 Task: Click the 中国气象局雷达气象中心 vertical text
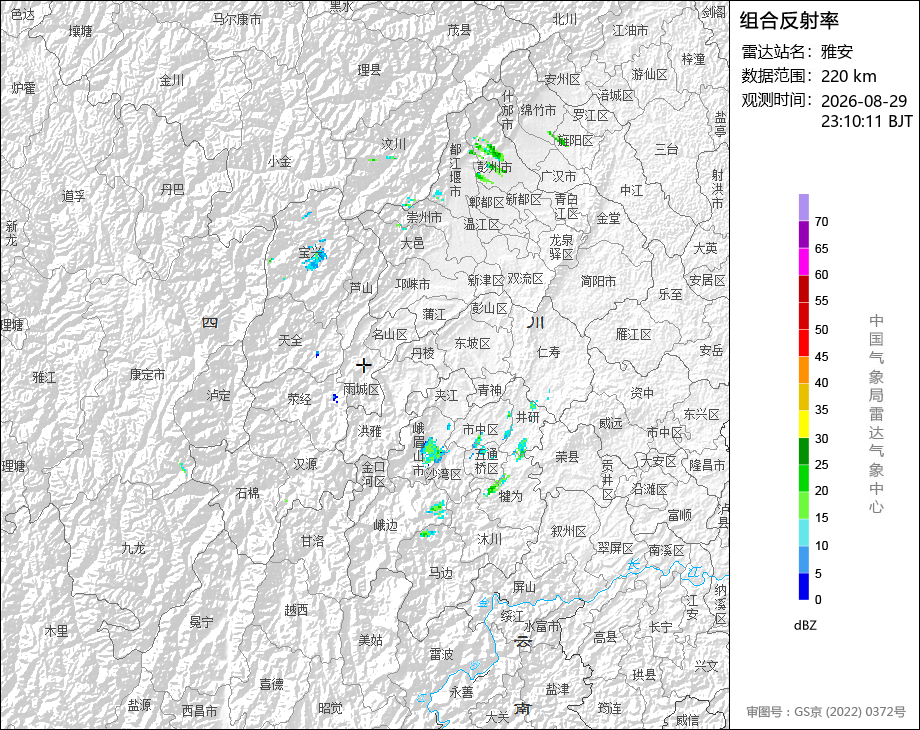point(876,414)
